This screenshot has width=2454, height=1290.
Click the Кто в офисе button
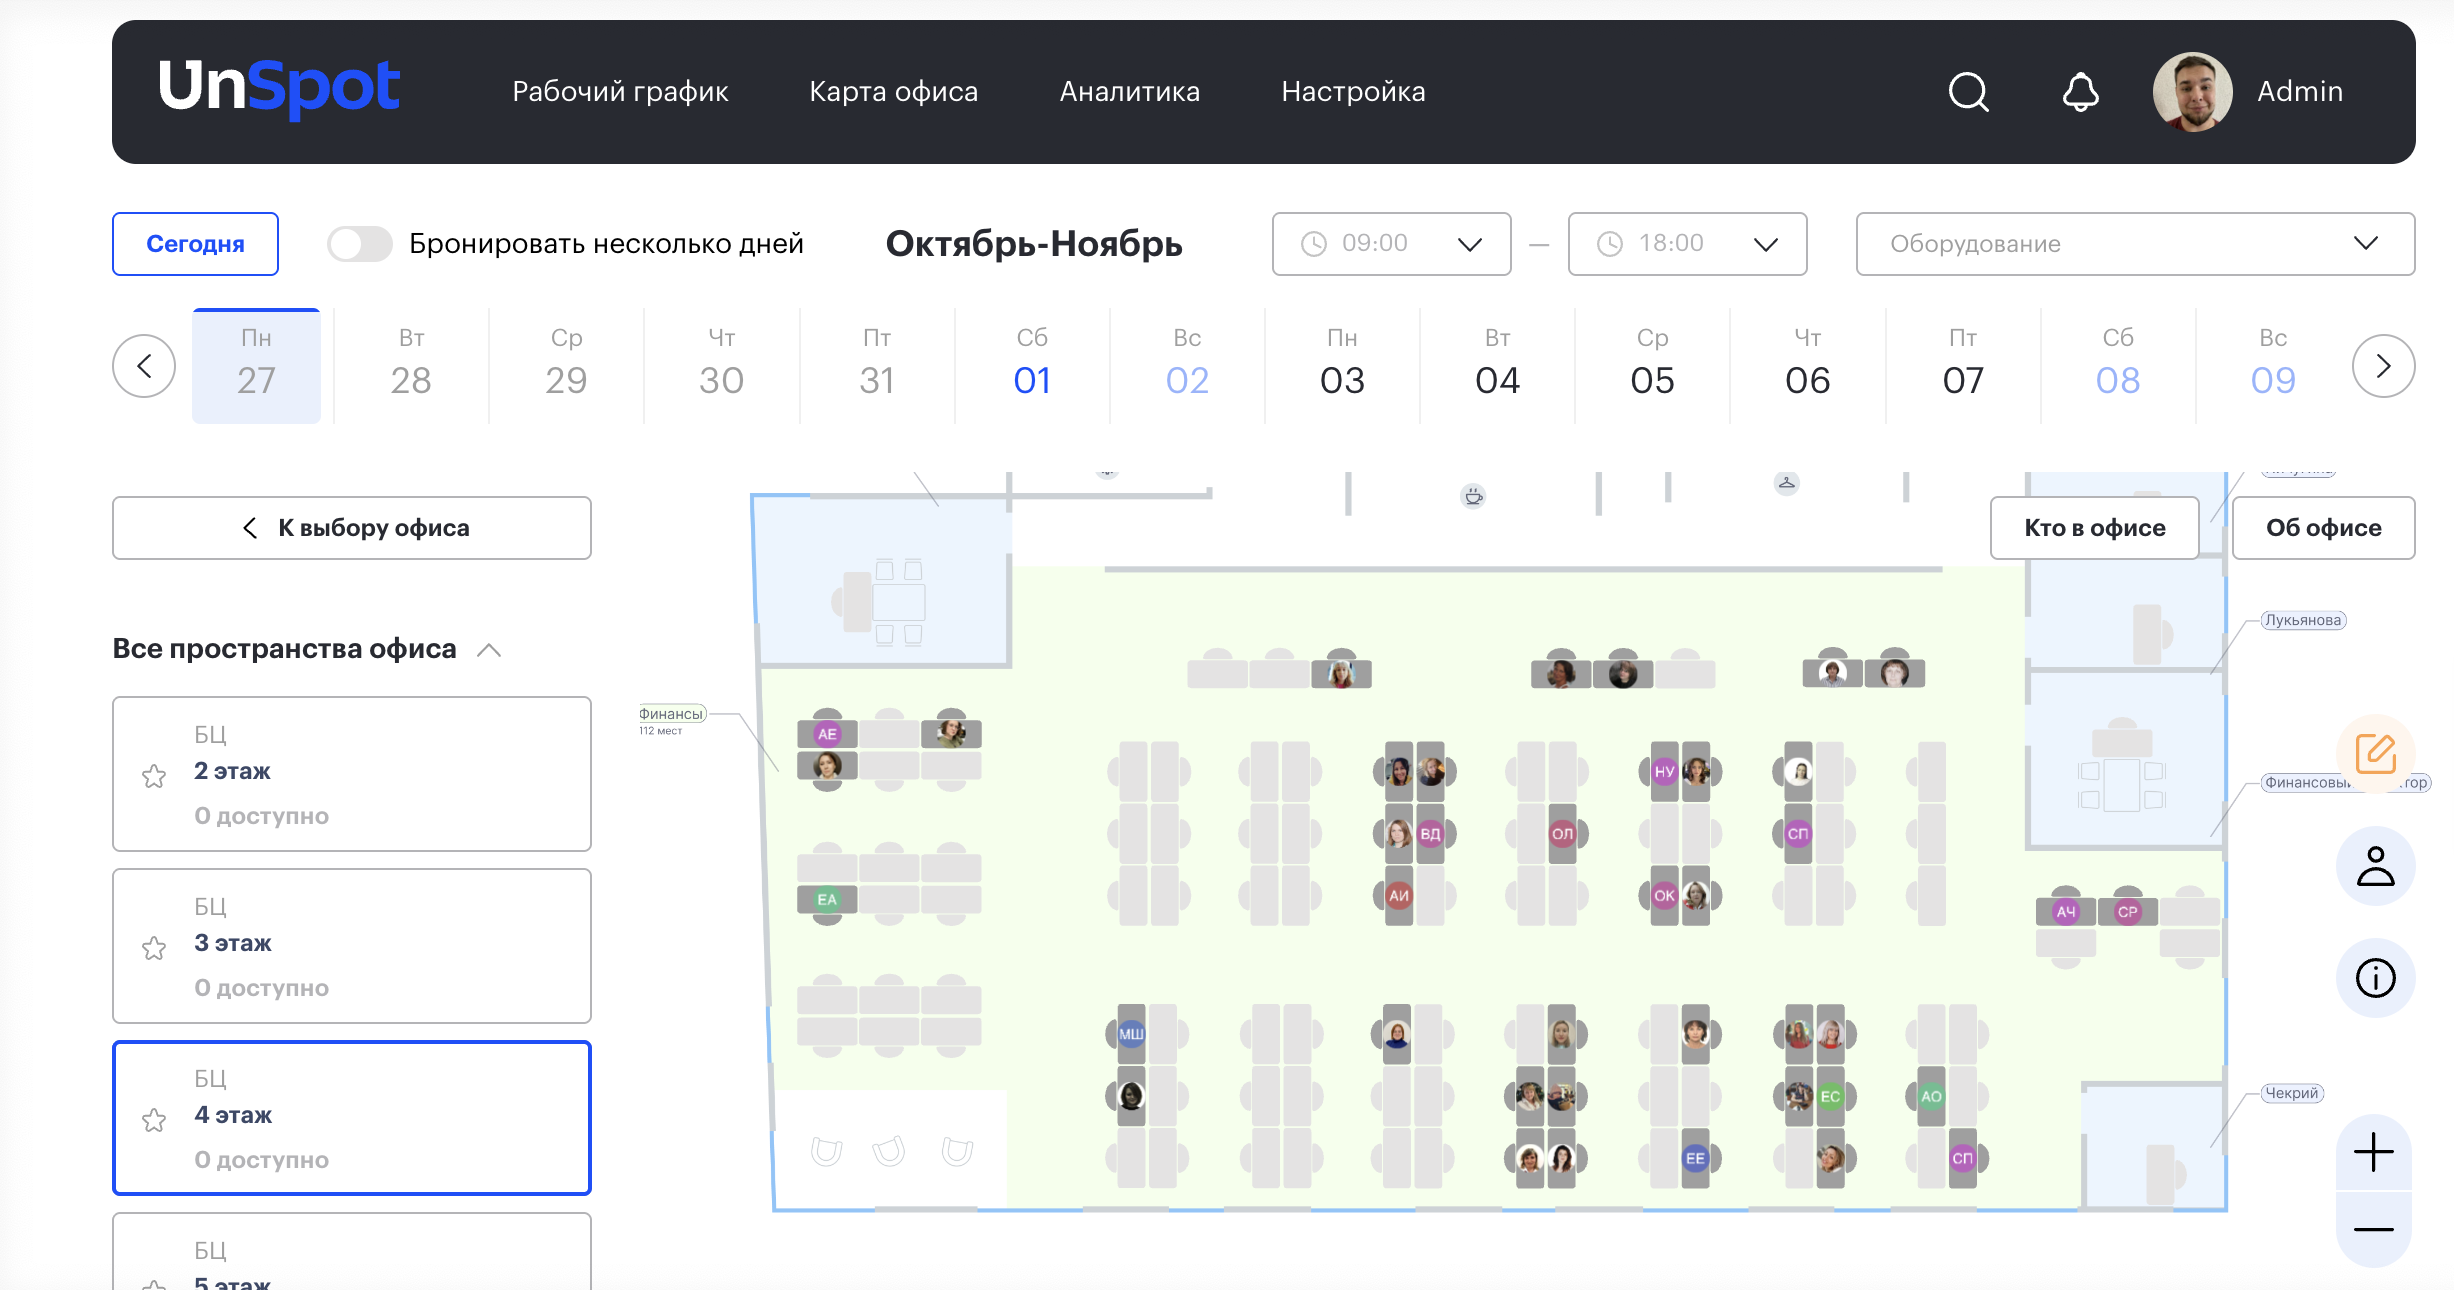coord(2094,528)
